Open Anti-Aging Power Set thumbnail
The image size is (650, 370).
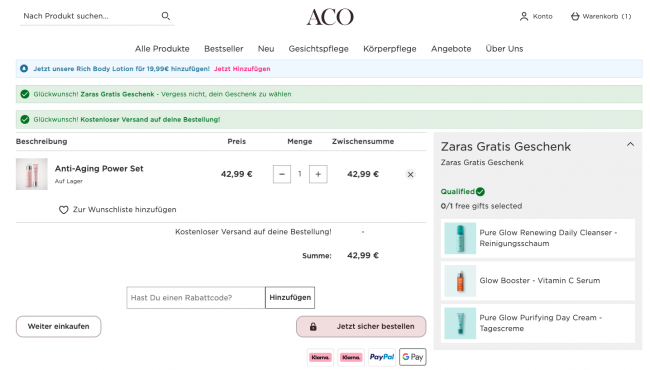(x=32, y=174)
